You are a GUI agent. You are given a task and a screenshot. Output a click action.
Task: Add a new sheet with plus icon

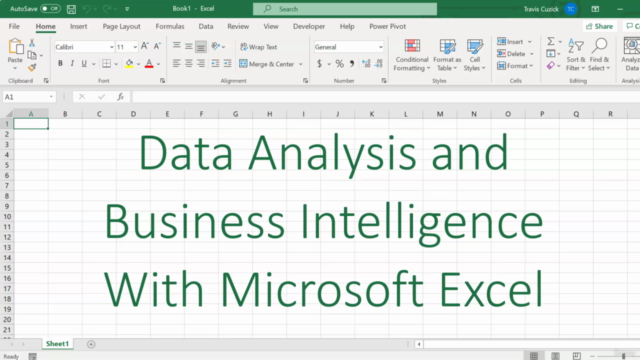(x=91, y=344)
